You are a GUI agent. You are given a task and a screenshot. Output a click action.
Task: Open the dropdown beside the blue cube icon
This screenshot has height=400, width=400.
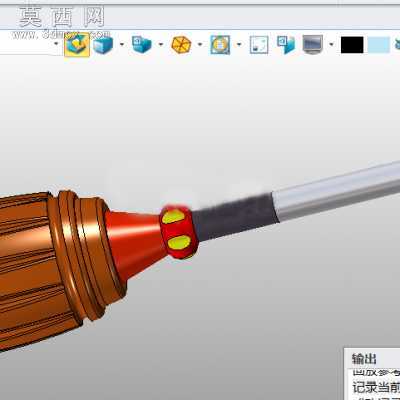(122, 44)
